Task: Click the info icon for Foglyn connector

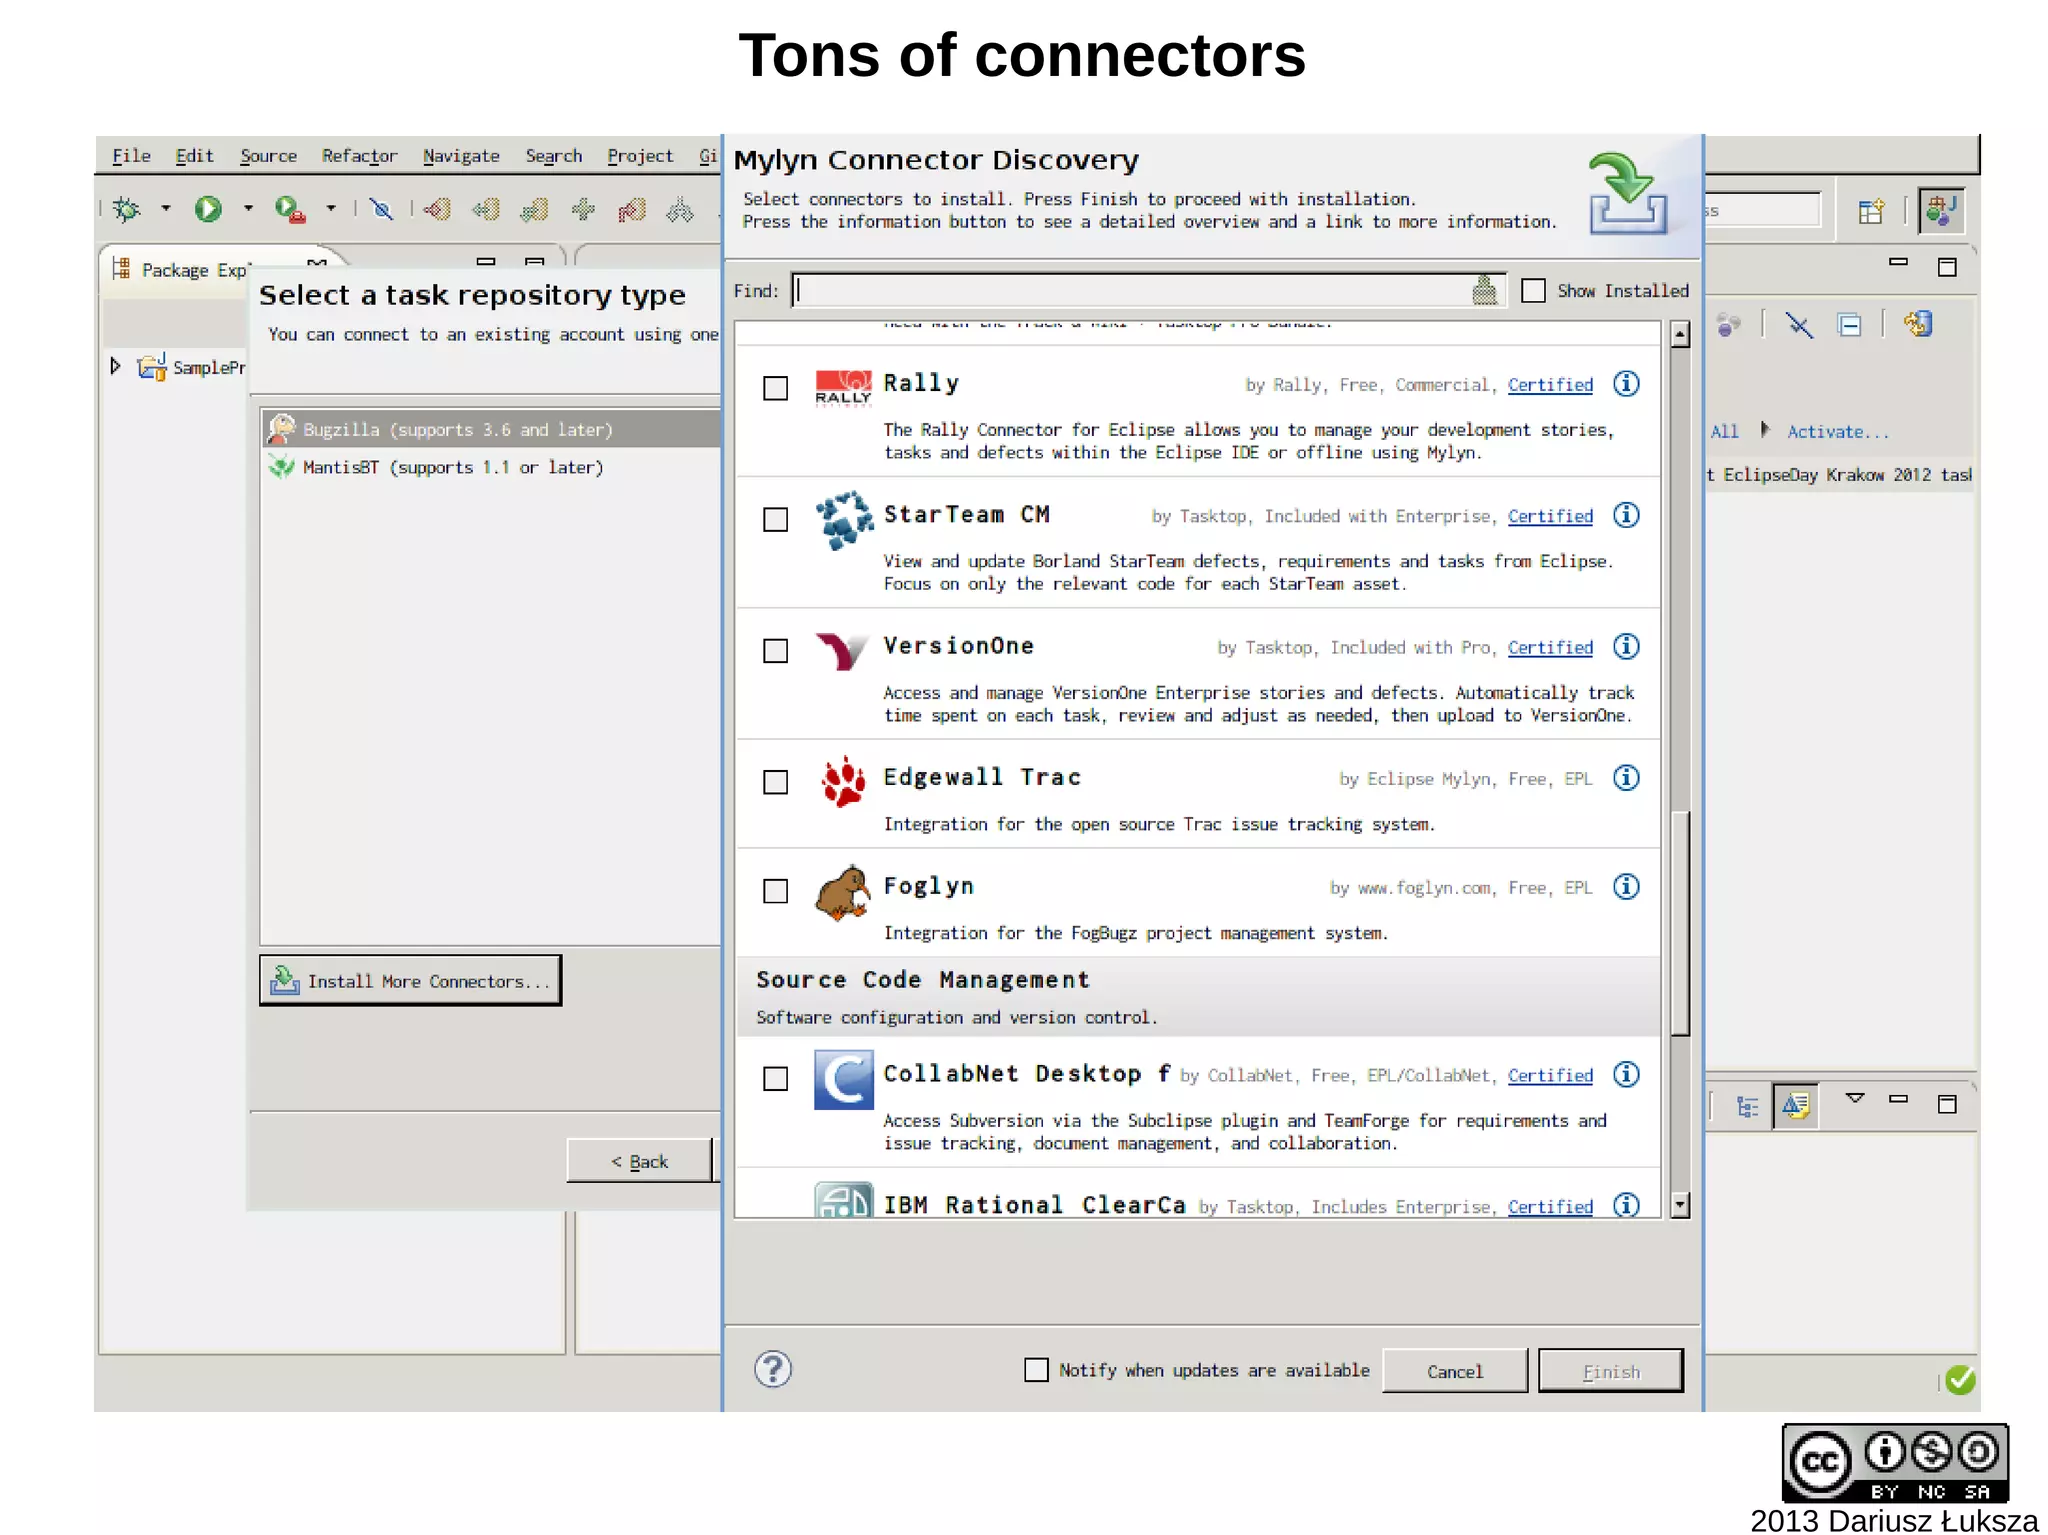Action: pos(1626,887)
